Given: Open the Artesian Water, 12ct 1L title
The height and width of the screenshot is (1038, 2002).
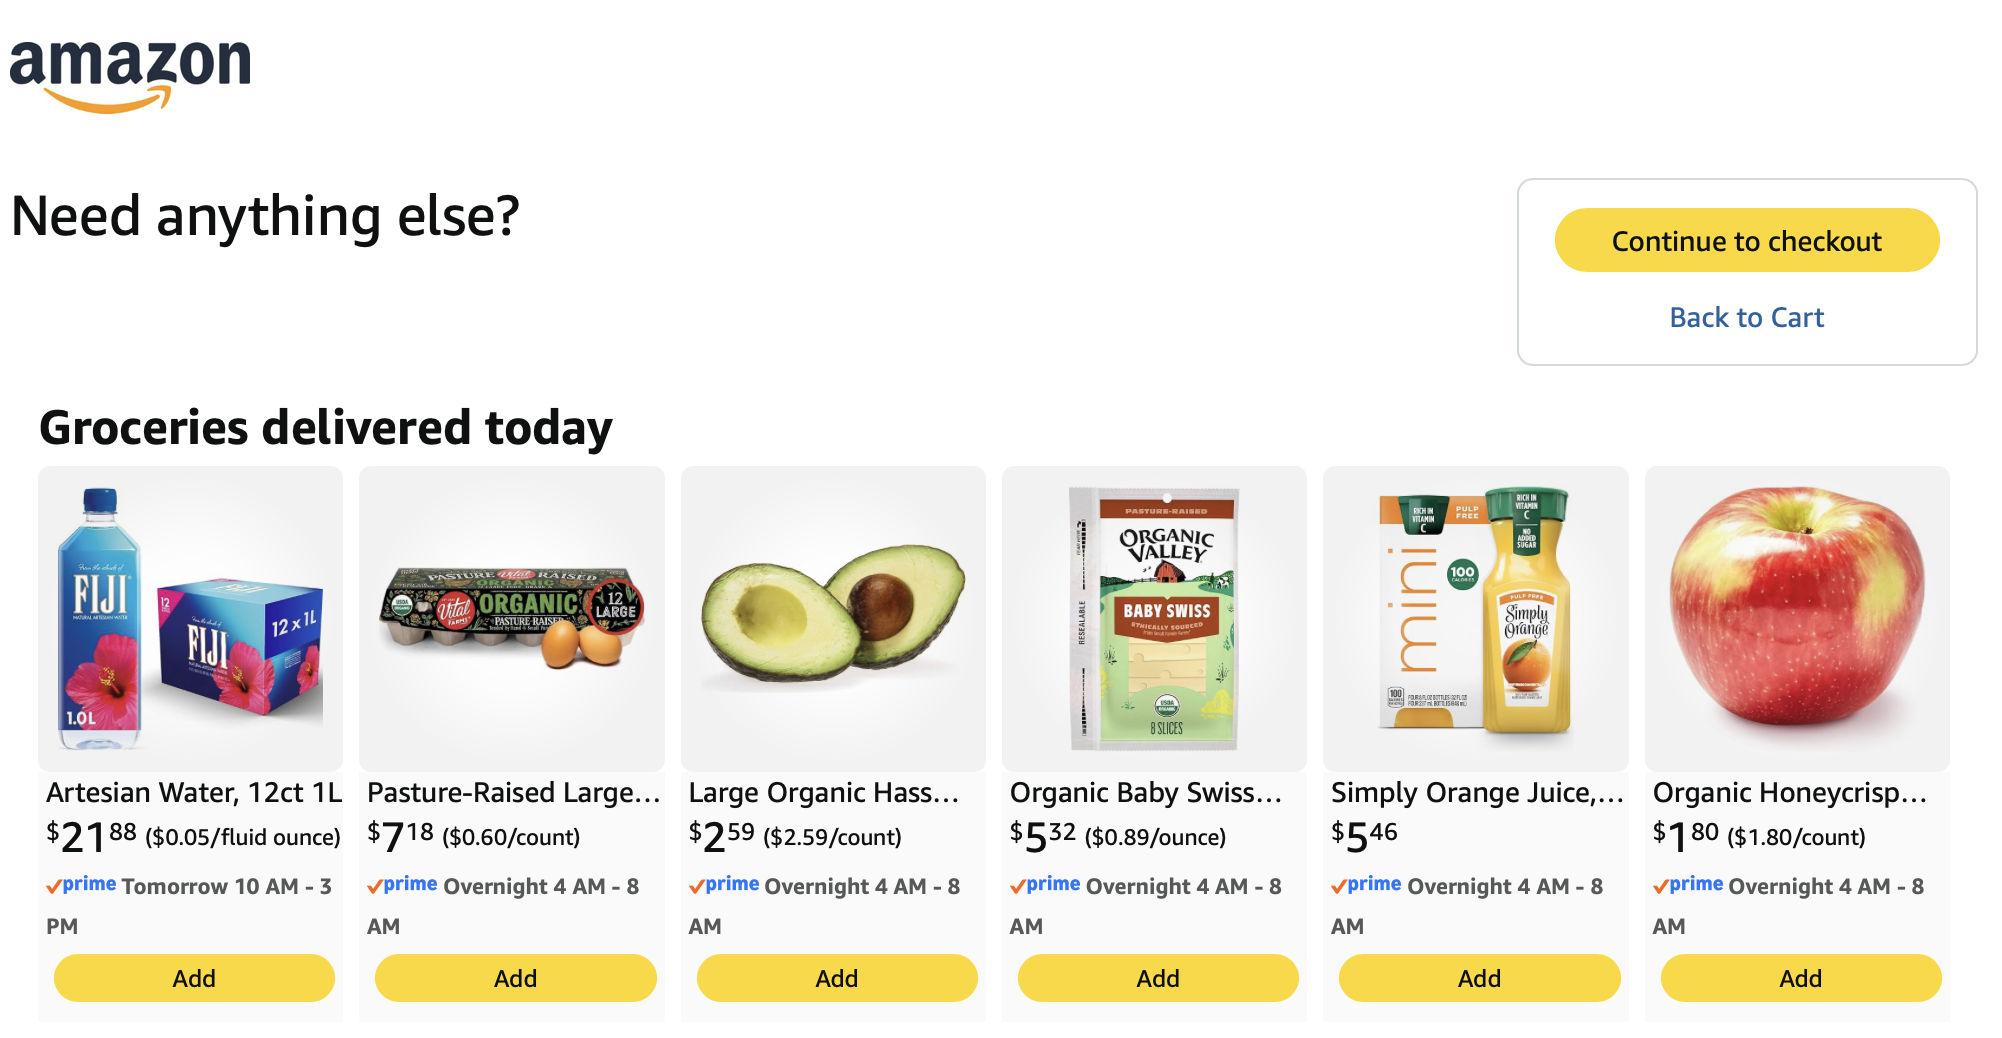Looking at the screenshot, I should [194, 792].
